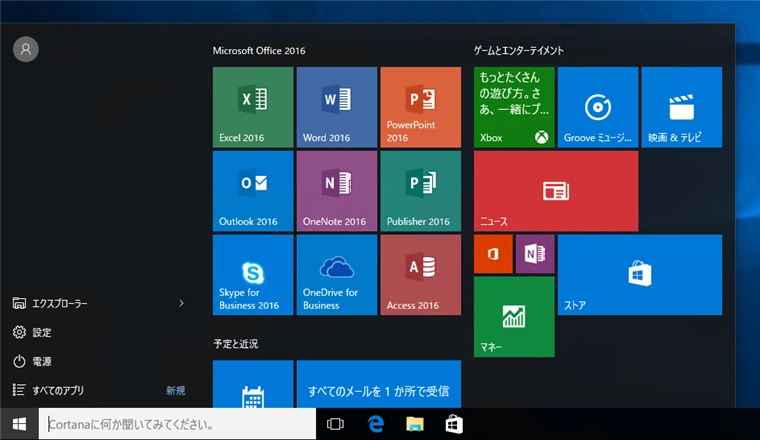Open the calendar tile under 予定と近況
Viewport: 760px width, 440px height.
pyautogui.click(x=253, y=384)
